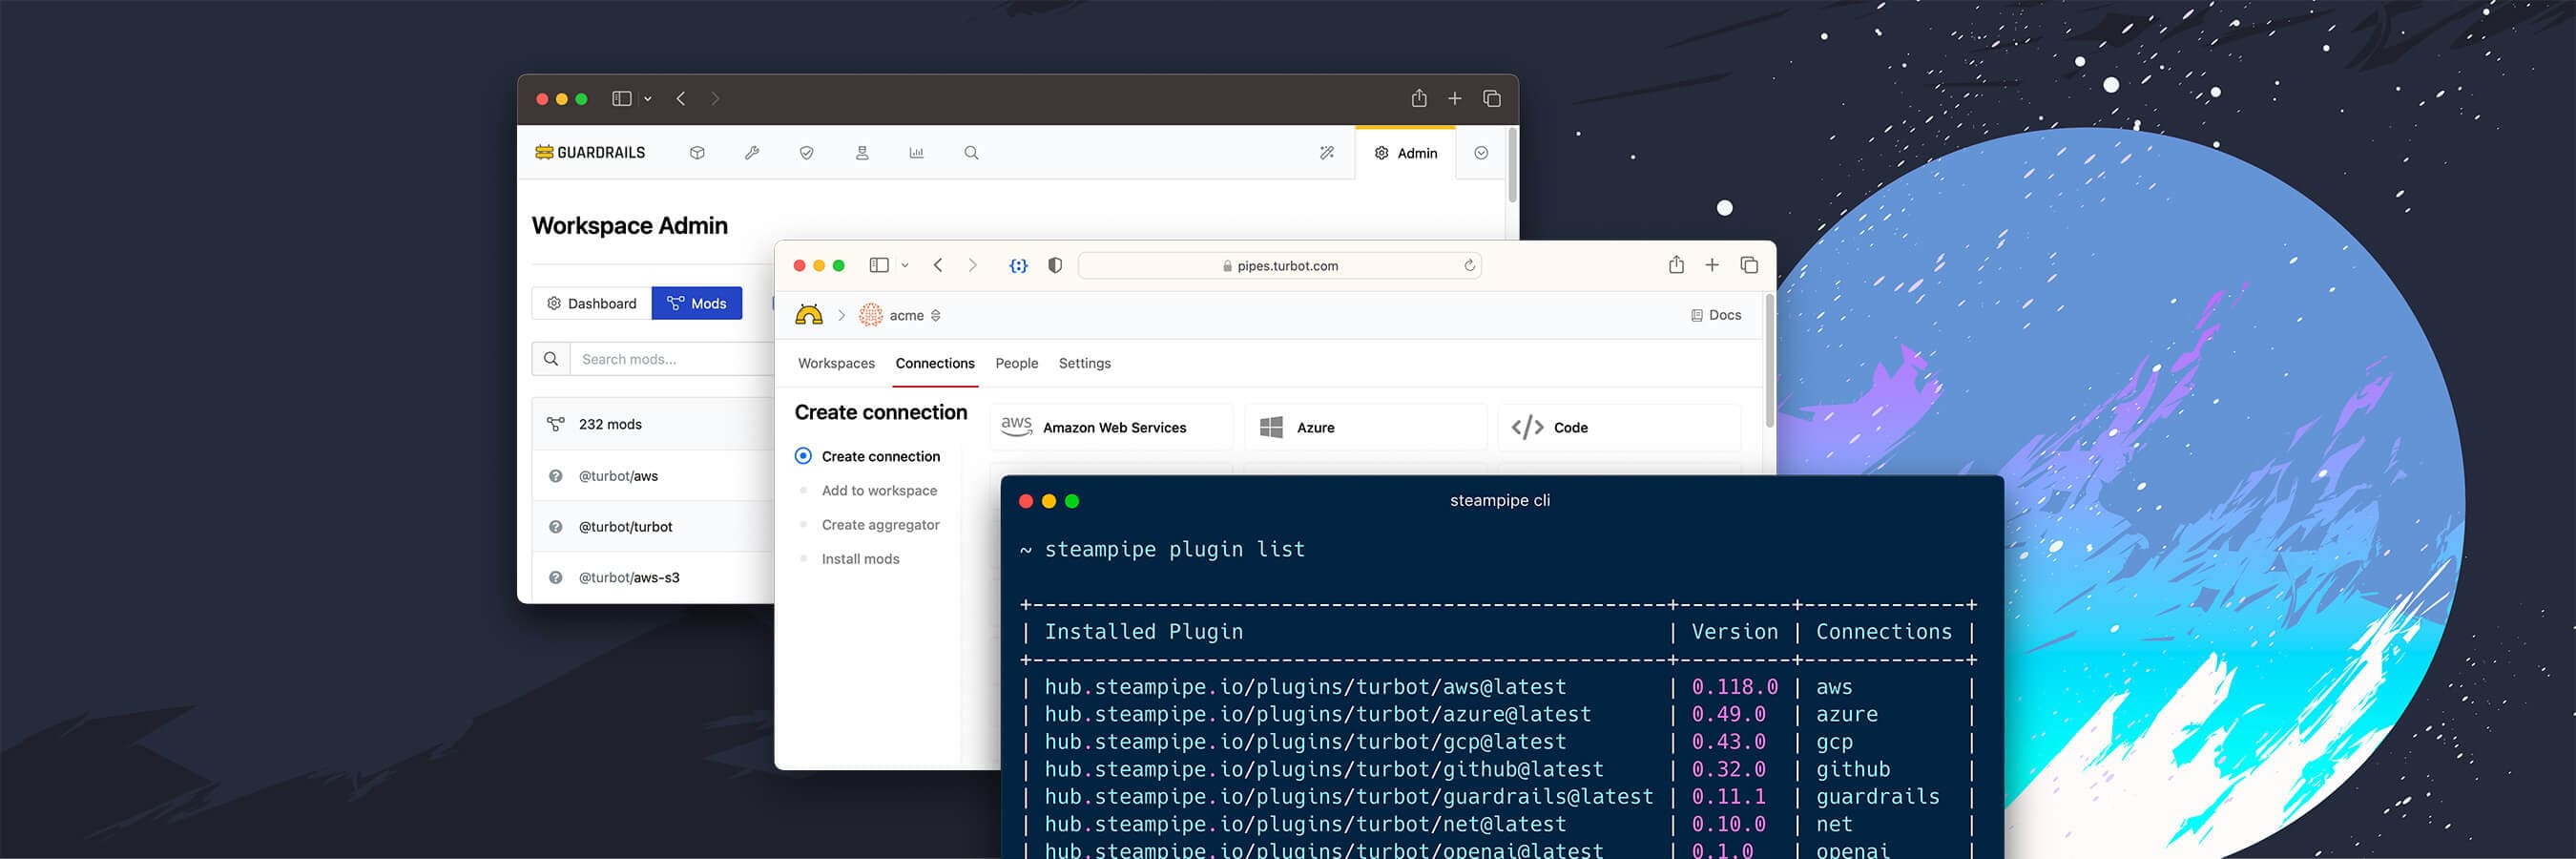Open the Guardrails logo home link

coord(590,152)
